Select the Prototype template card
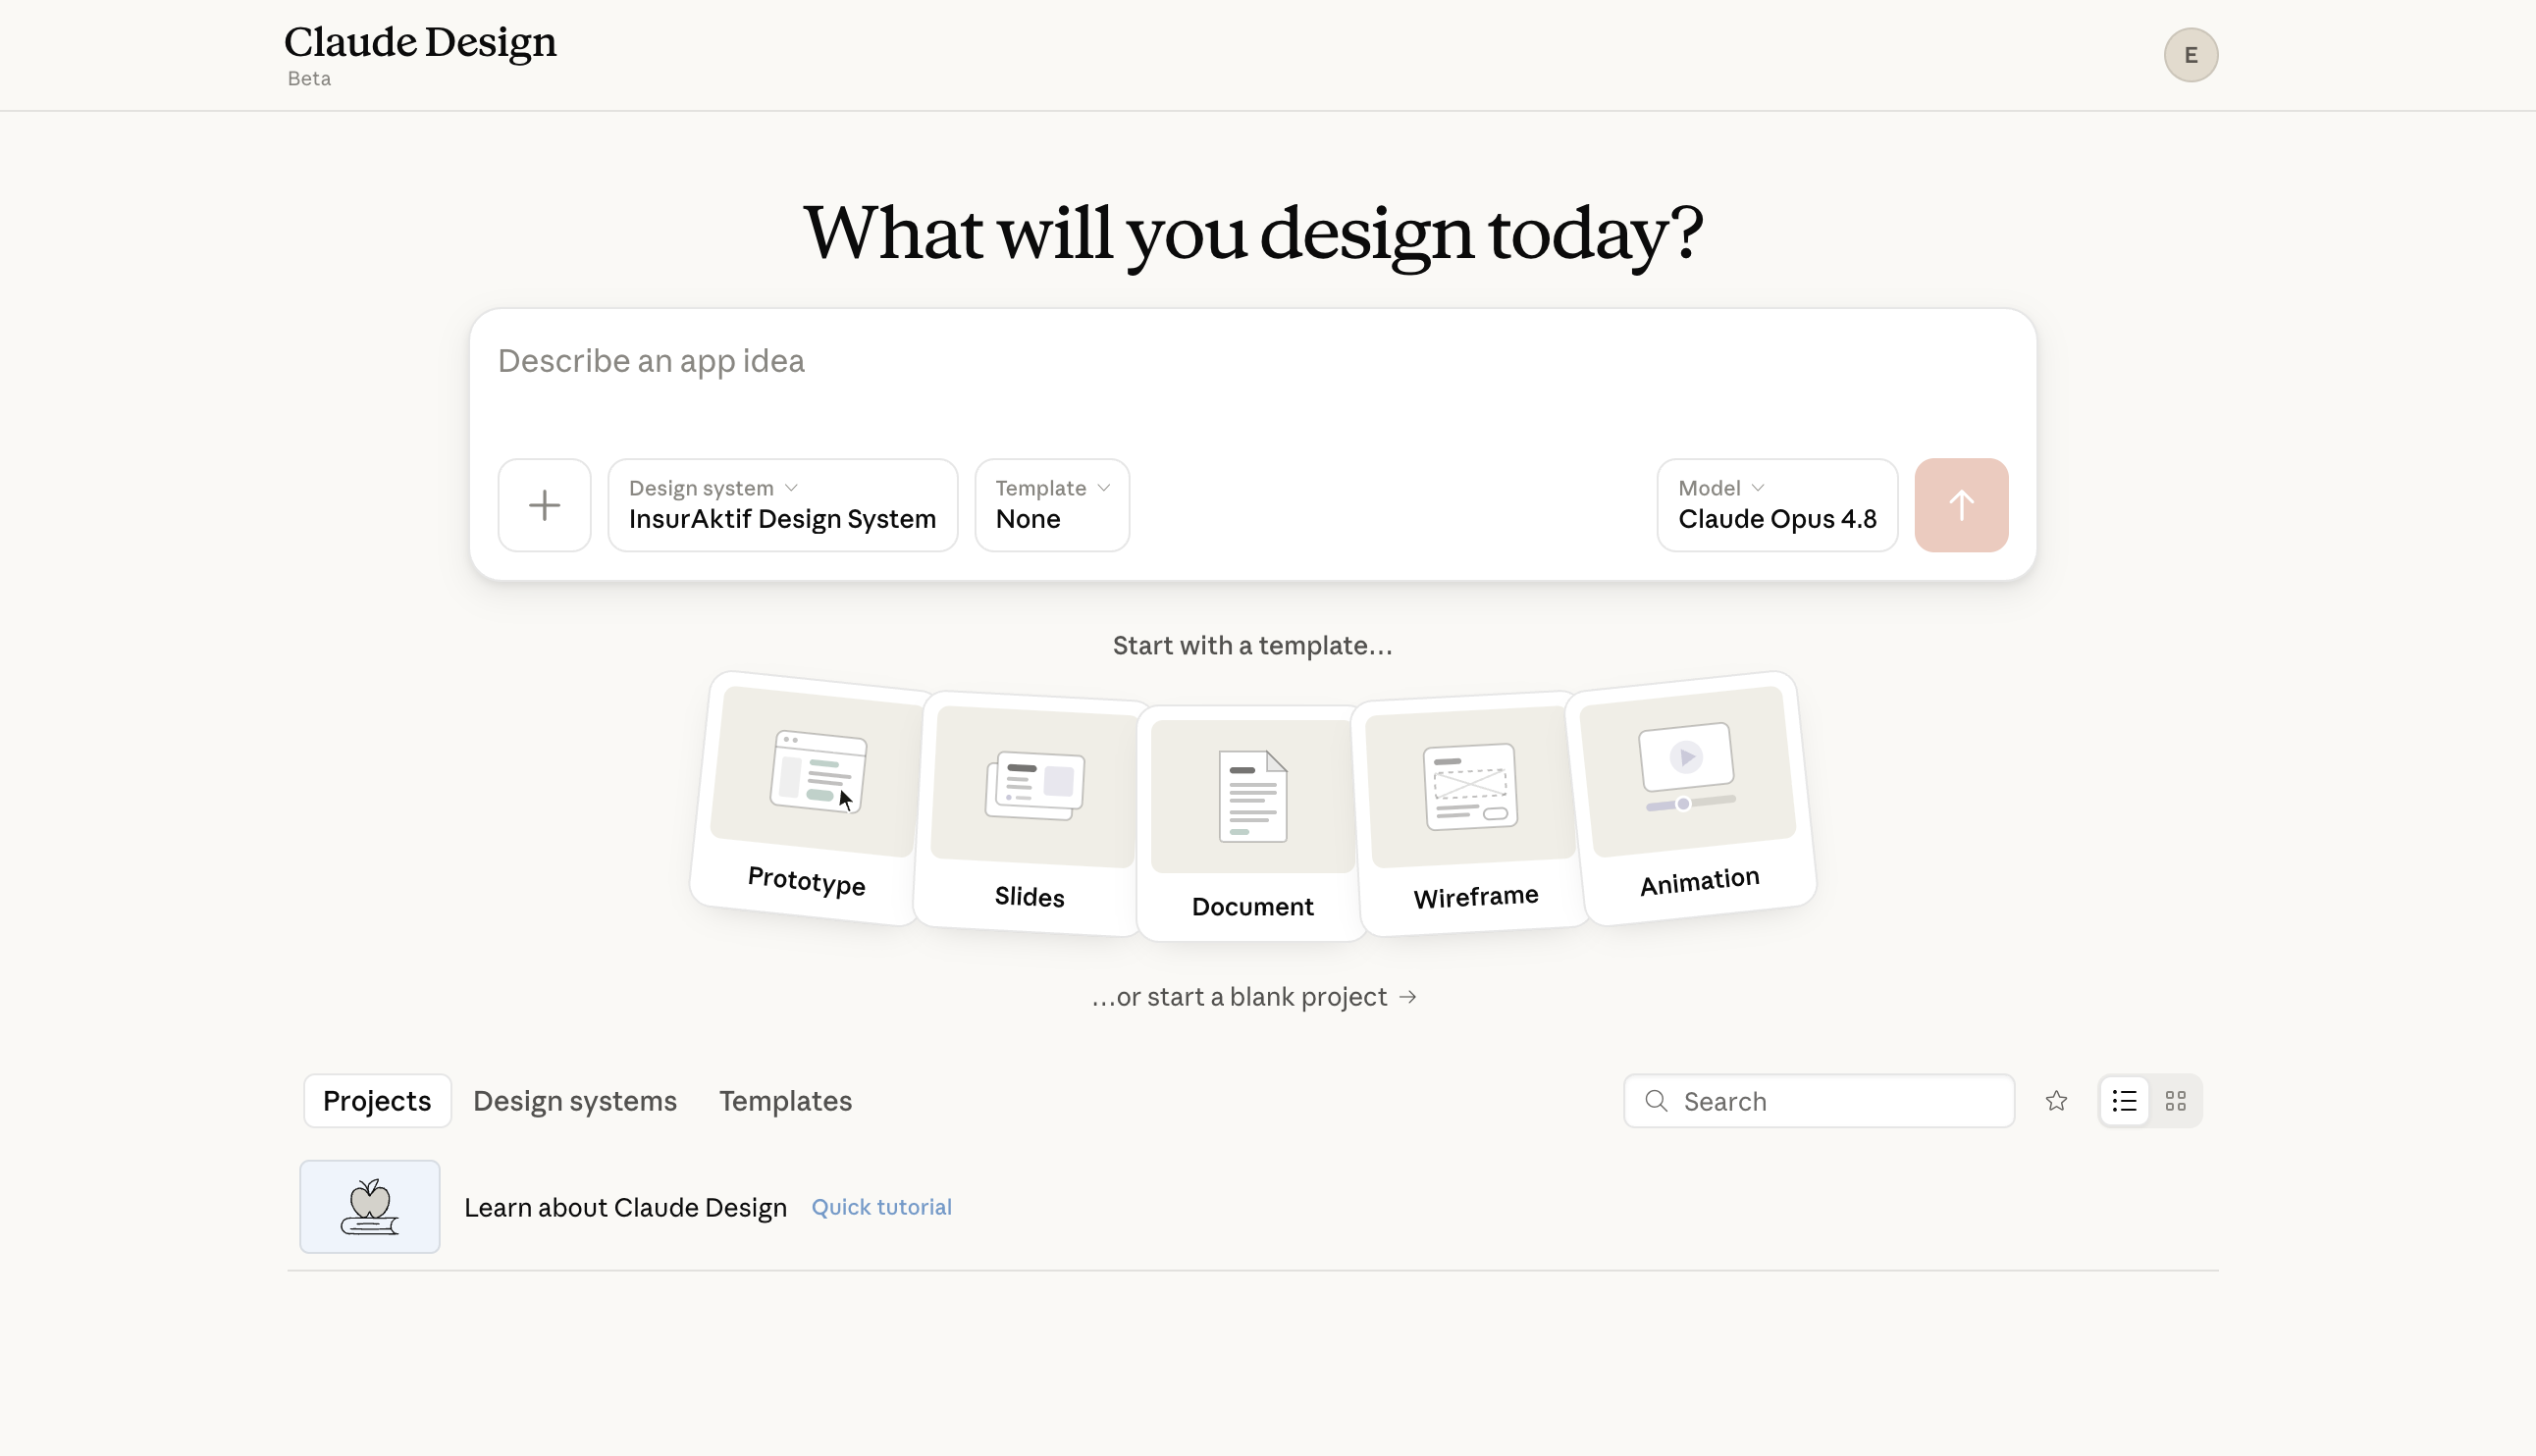This screenshot has height=1456, width=2536. [x=812, y=796]
